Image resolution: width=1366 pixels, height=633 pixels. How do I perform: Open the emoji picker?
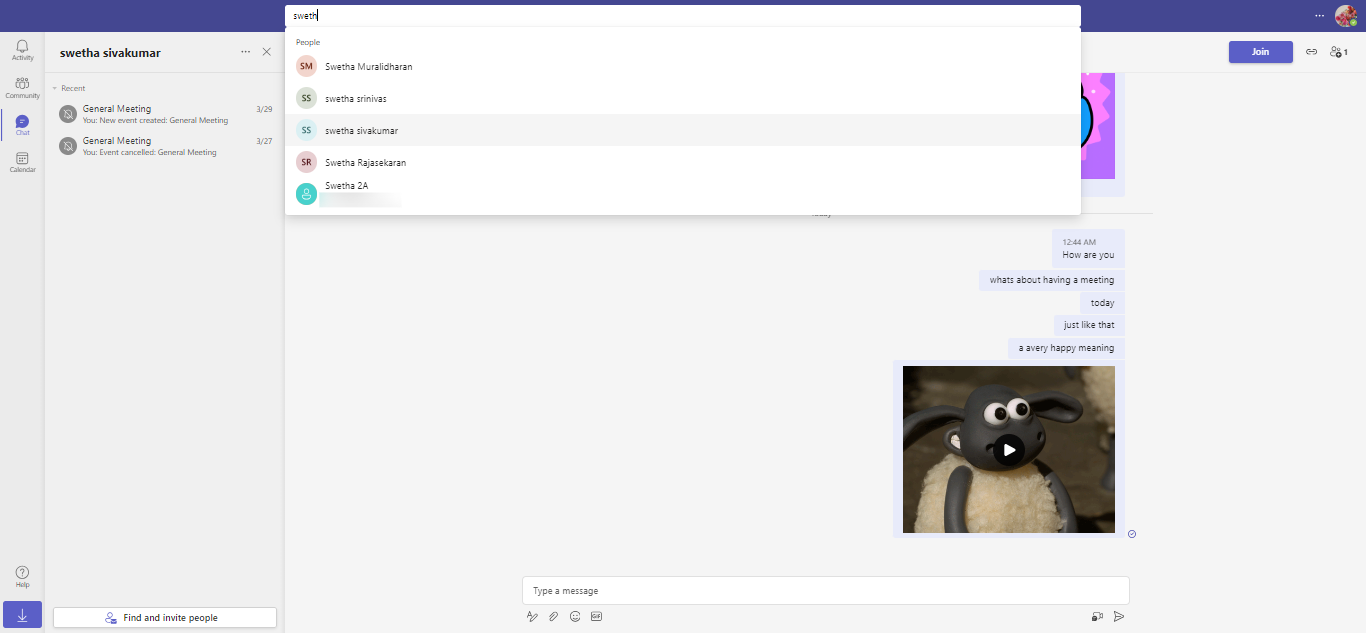click(575, 617)
